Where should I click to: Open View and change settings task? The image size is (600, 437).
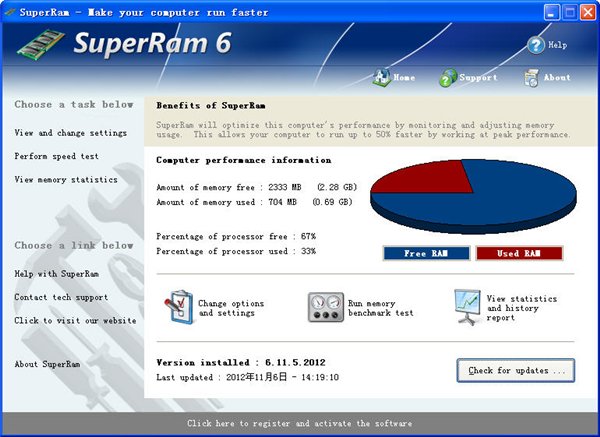[70, 133]
